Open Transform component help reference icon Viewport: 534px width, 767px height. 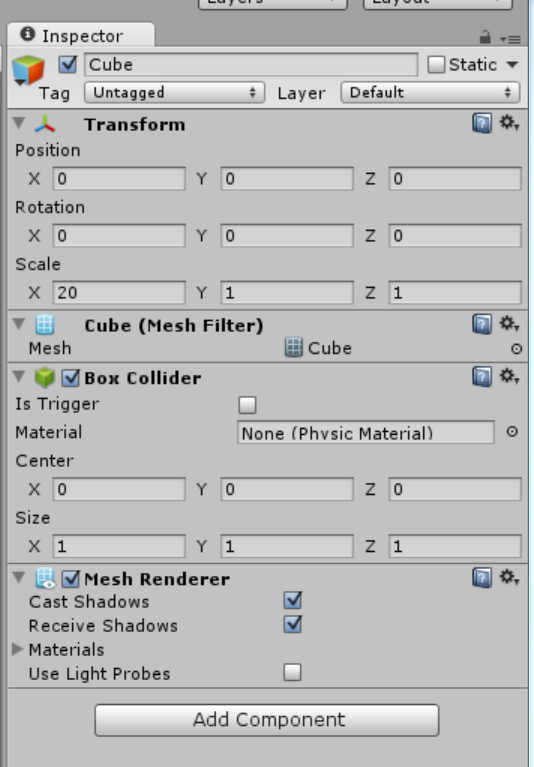point(482,123)
